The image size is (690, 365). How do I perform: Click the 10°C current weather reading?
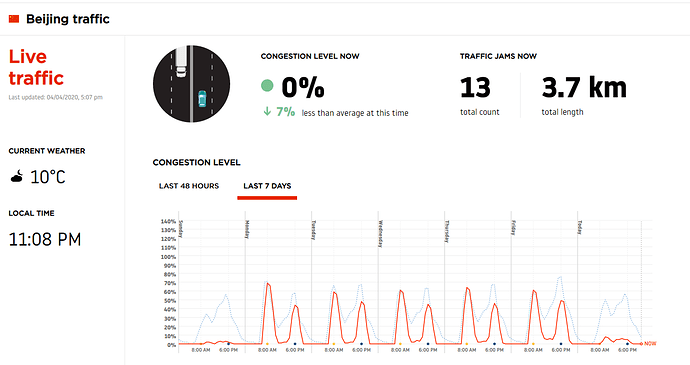point(48,177)
